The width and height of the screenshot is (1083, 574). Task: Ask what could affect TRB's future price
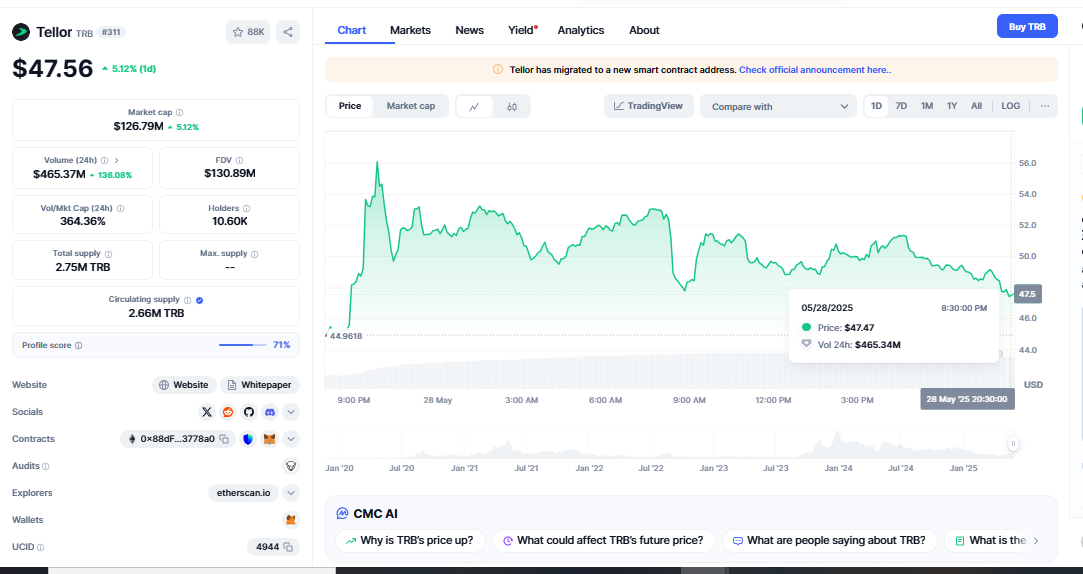[x=604, y=541]
